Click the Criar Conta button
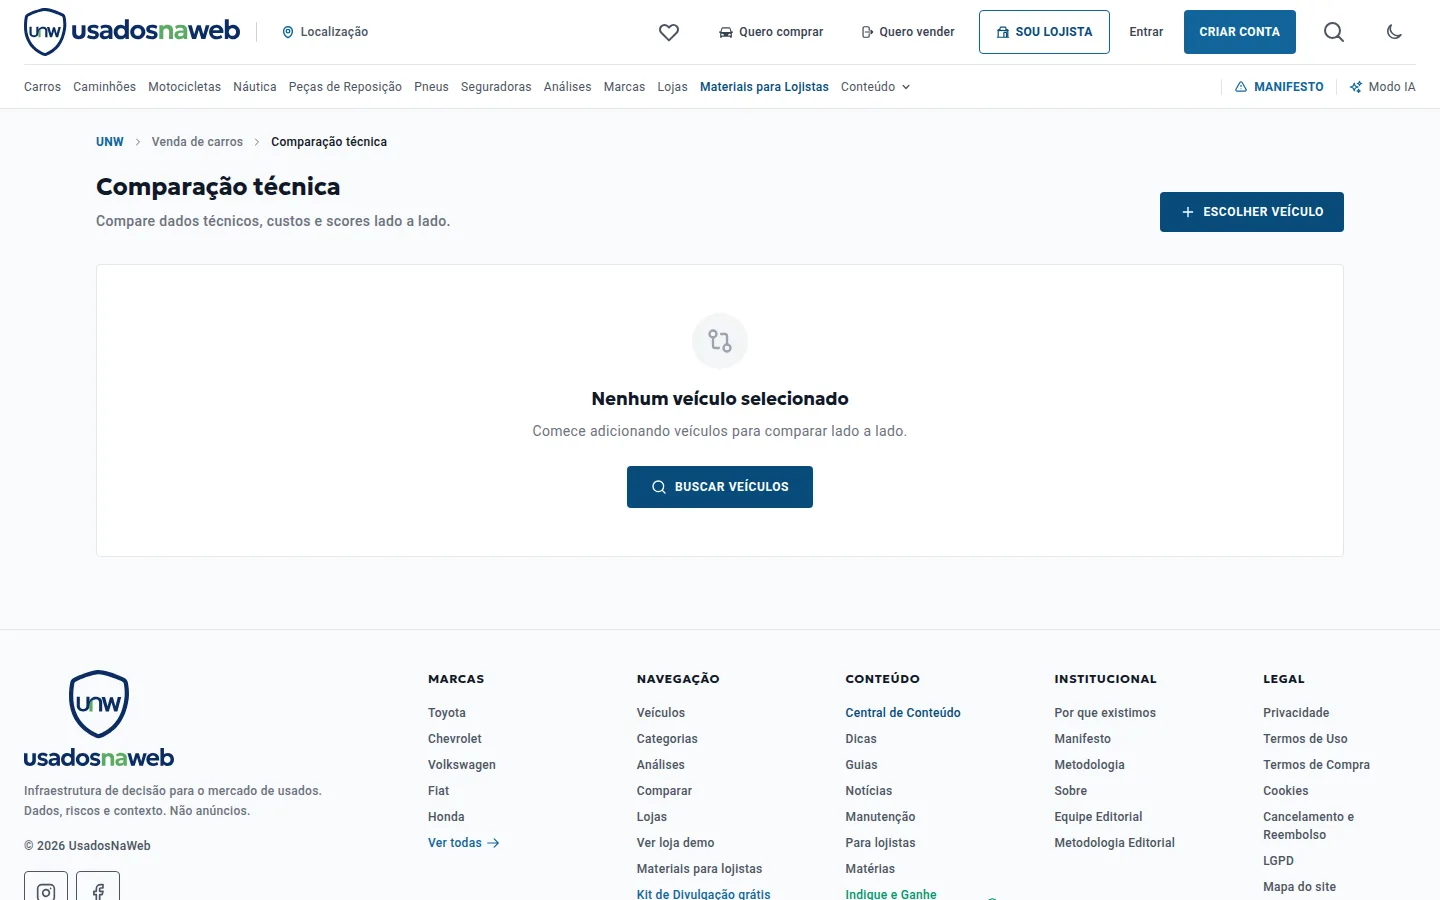This screenshot has width=1440, height=900. pyautogui.click(x=1240, y=32)
